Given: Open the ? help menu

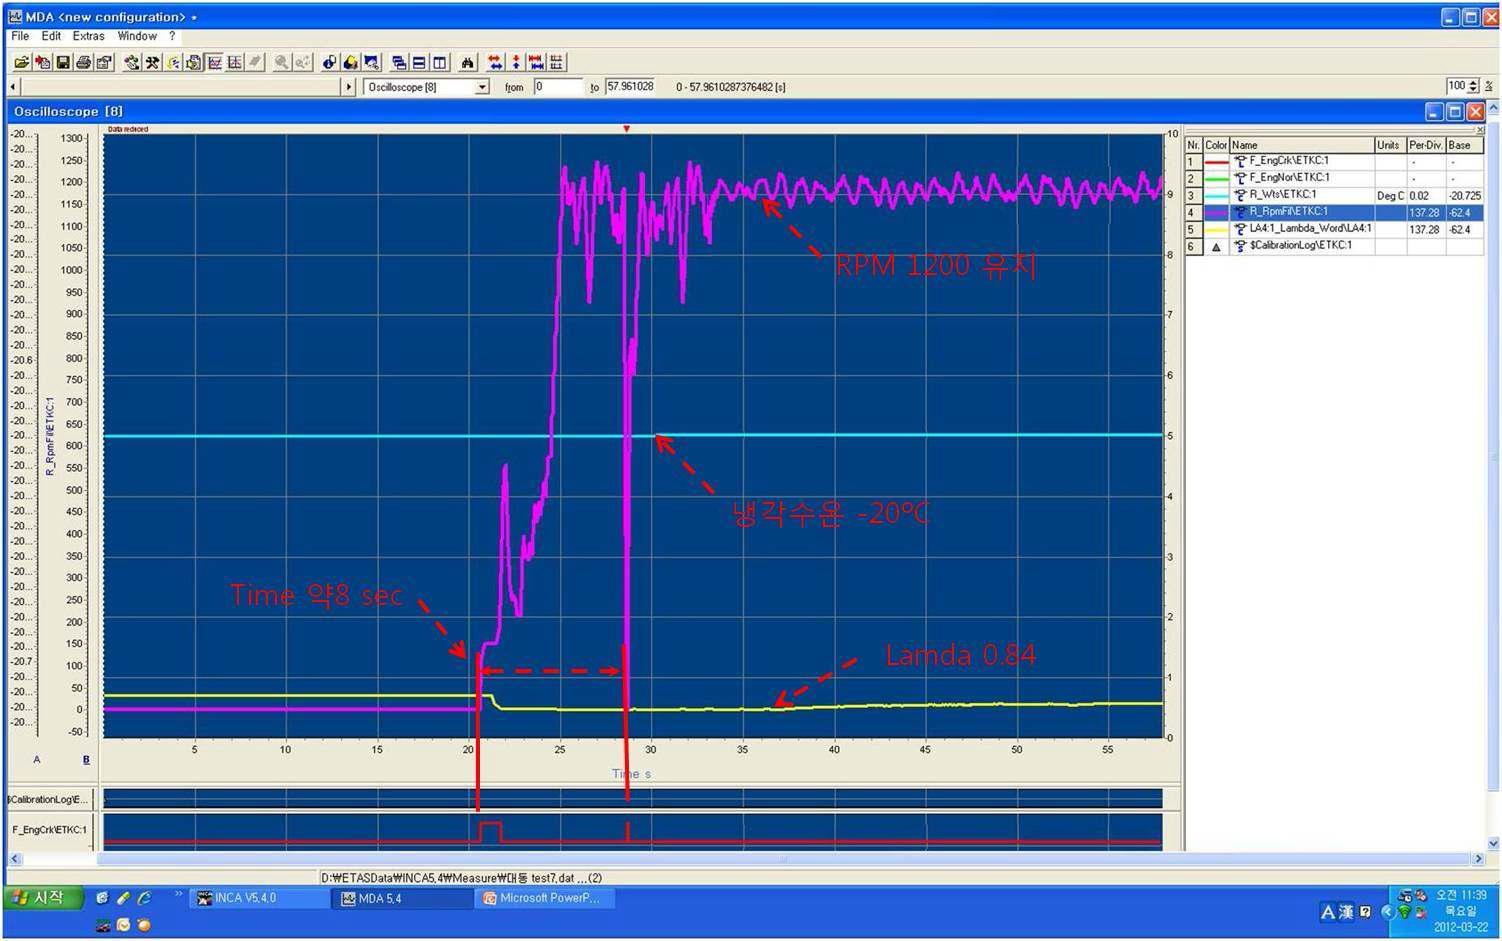Looking at the screenshot, I should point(172,36).
